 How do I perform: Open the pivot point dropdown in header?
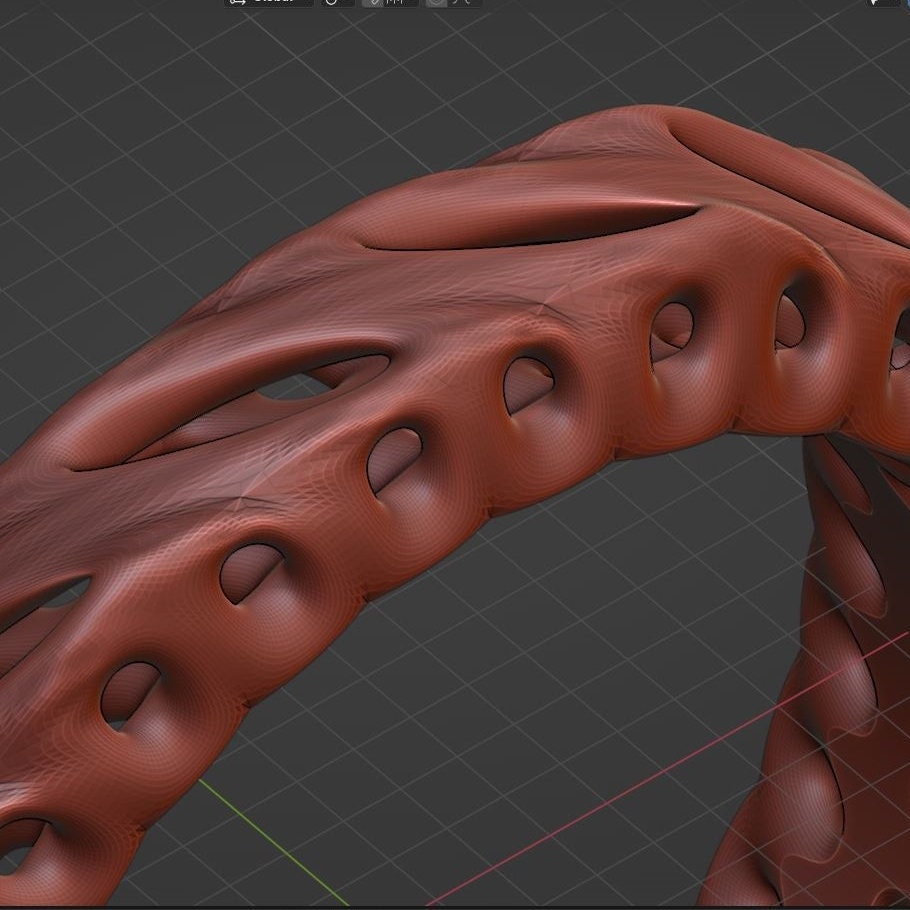(x=338, y=2)
